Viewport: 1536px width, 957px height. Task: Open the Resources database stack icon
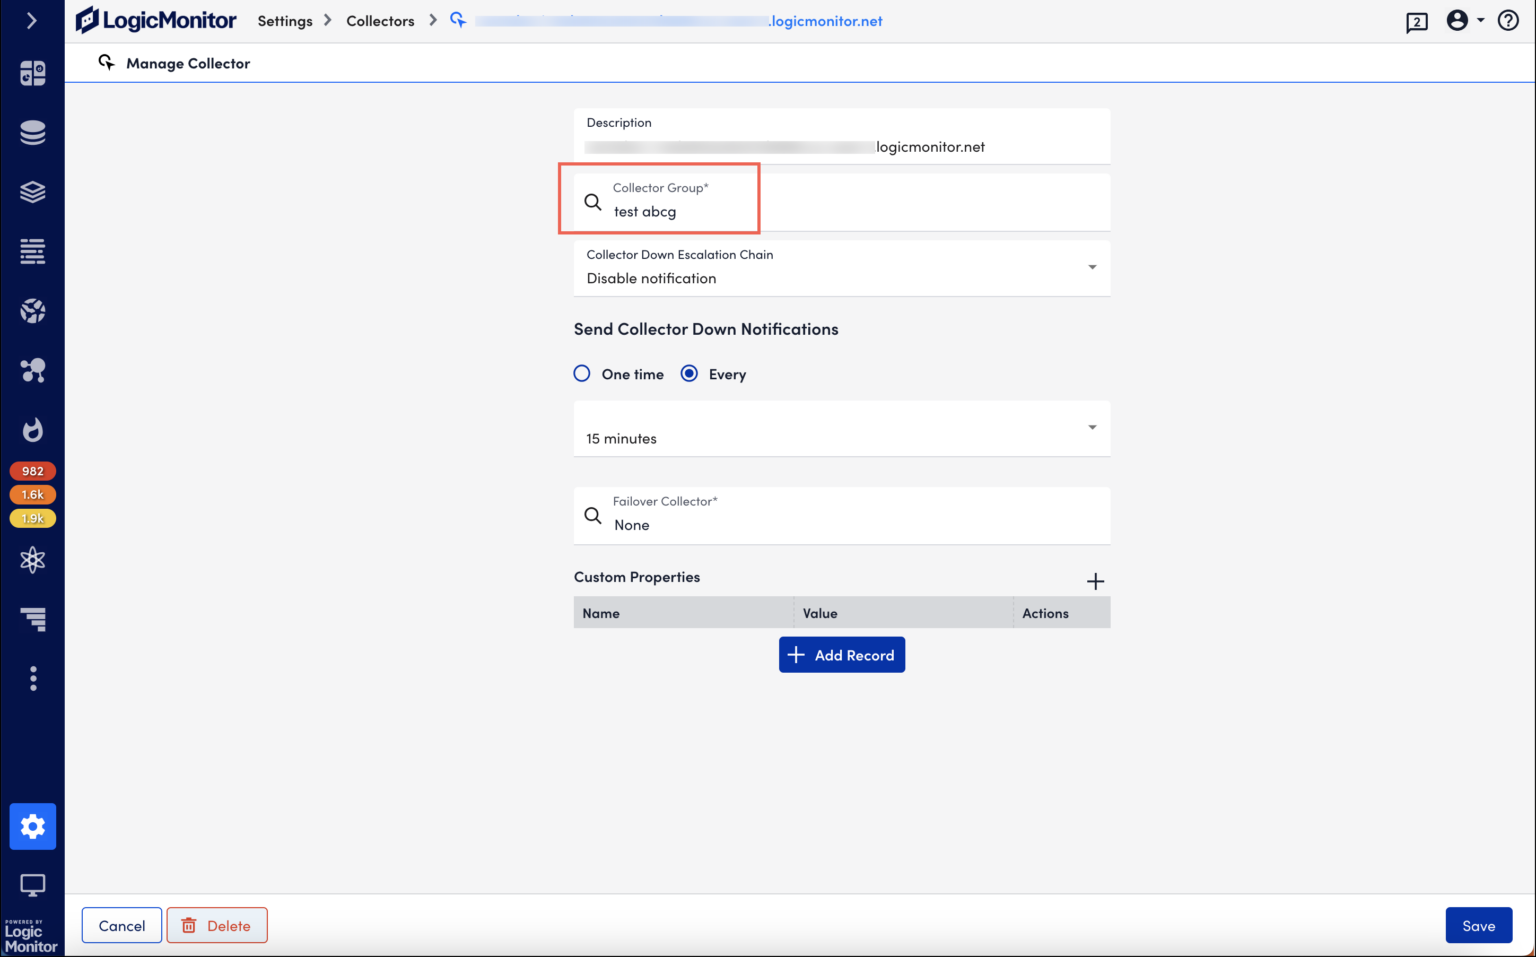(x=32, y=132)
